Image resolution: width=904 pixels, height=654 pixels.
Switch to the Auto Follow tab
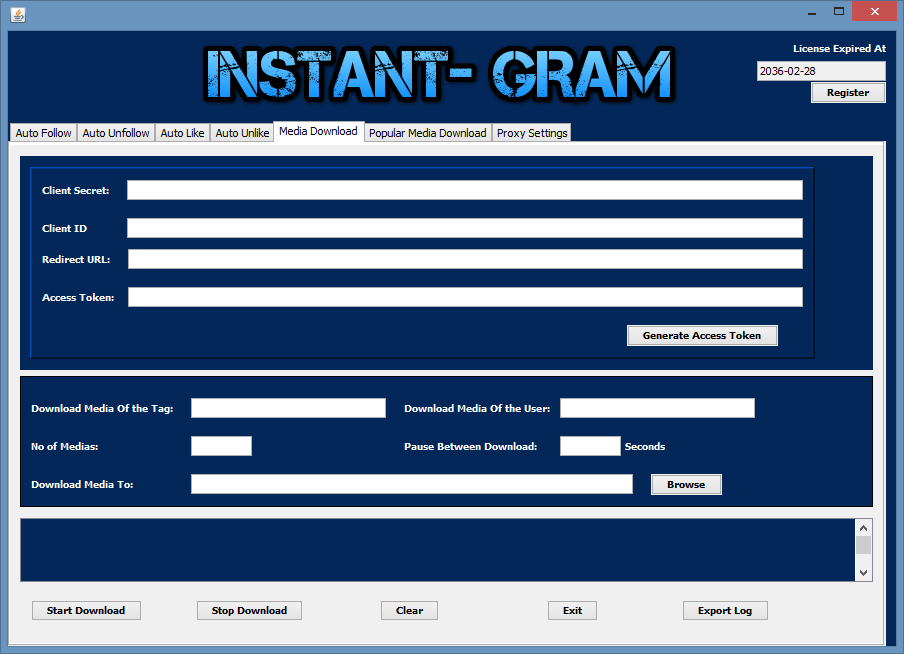(x=43, y=133)
